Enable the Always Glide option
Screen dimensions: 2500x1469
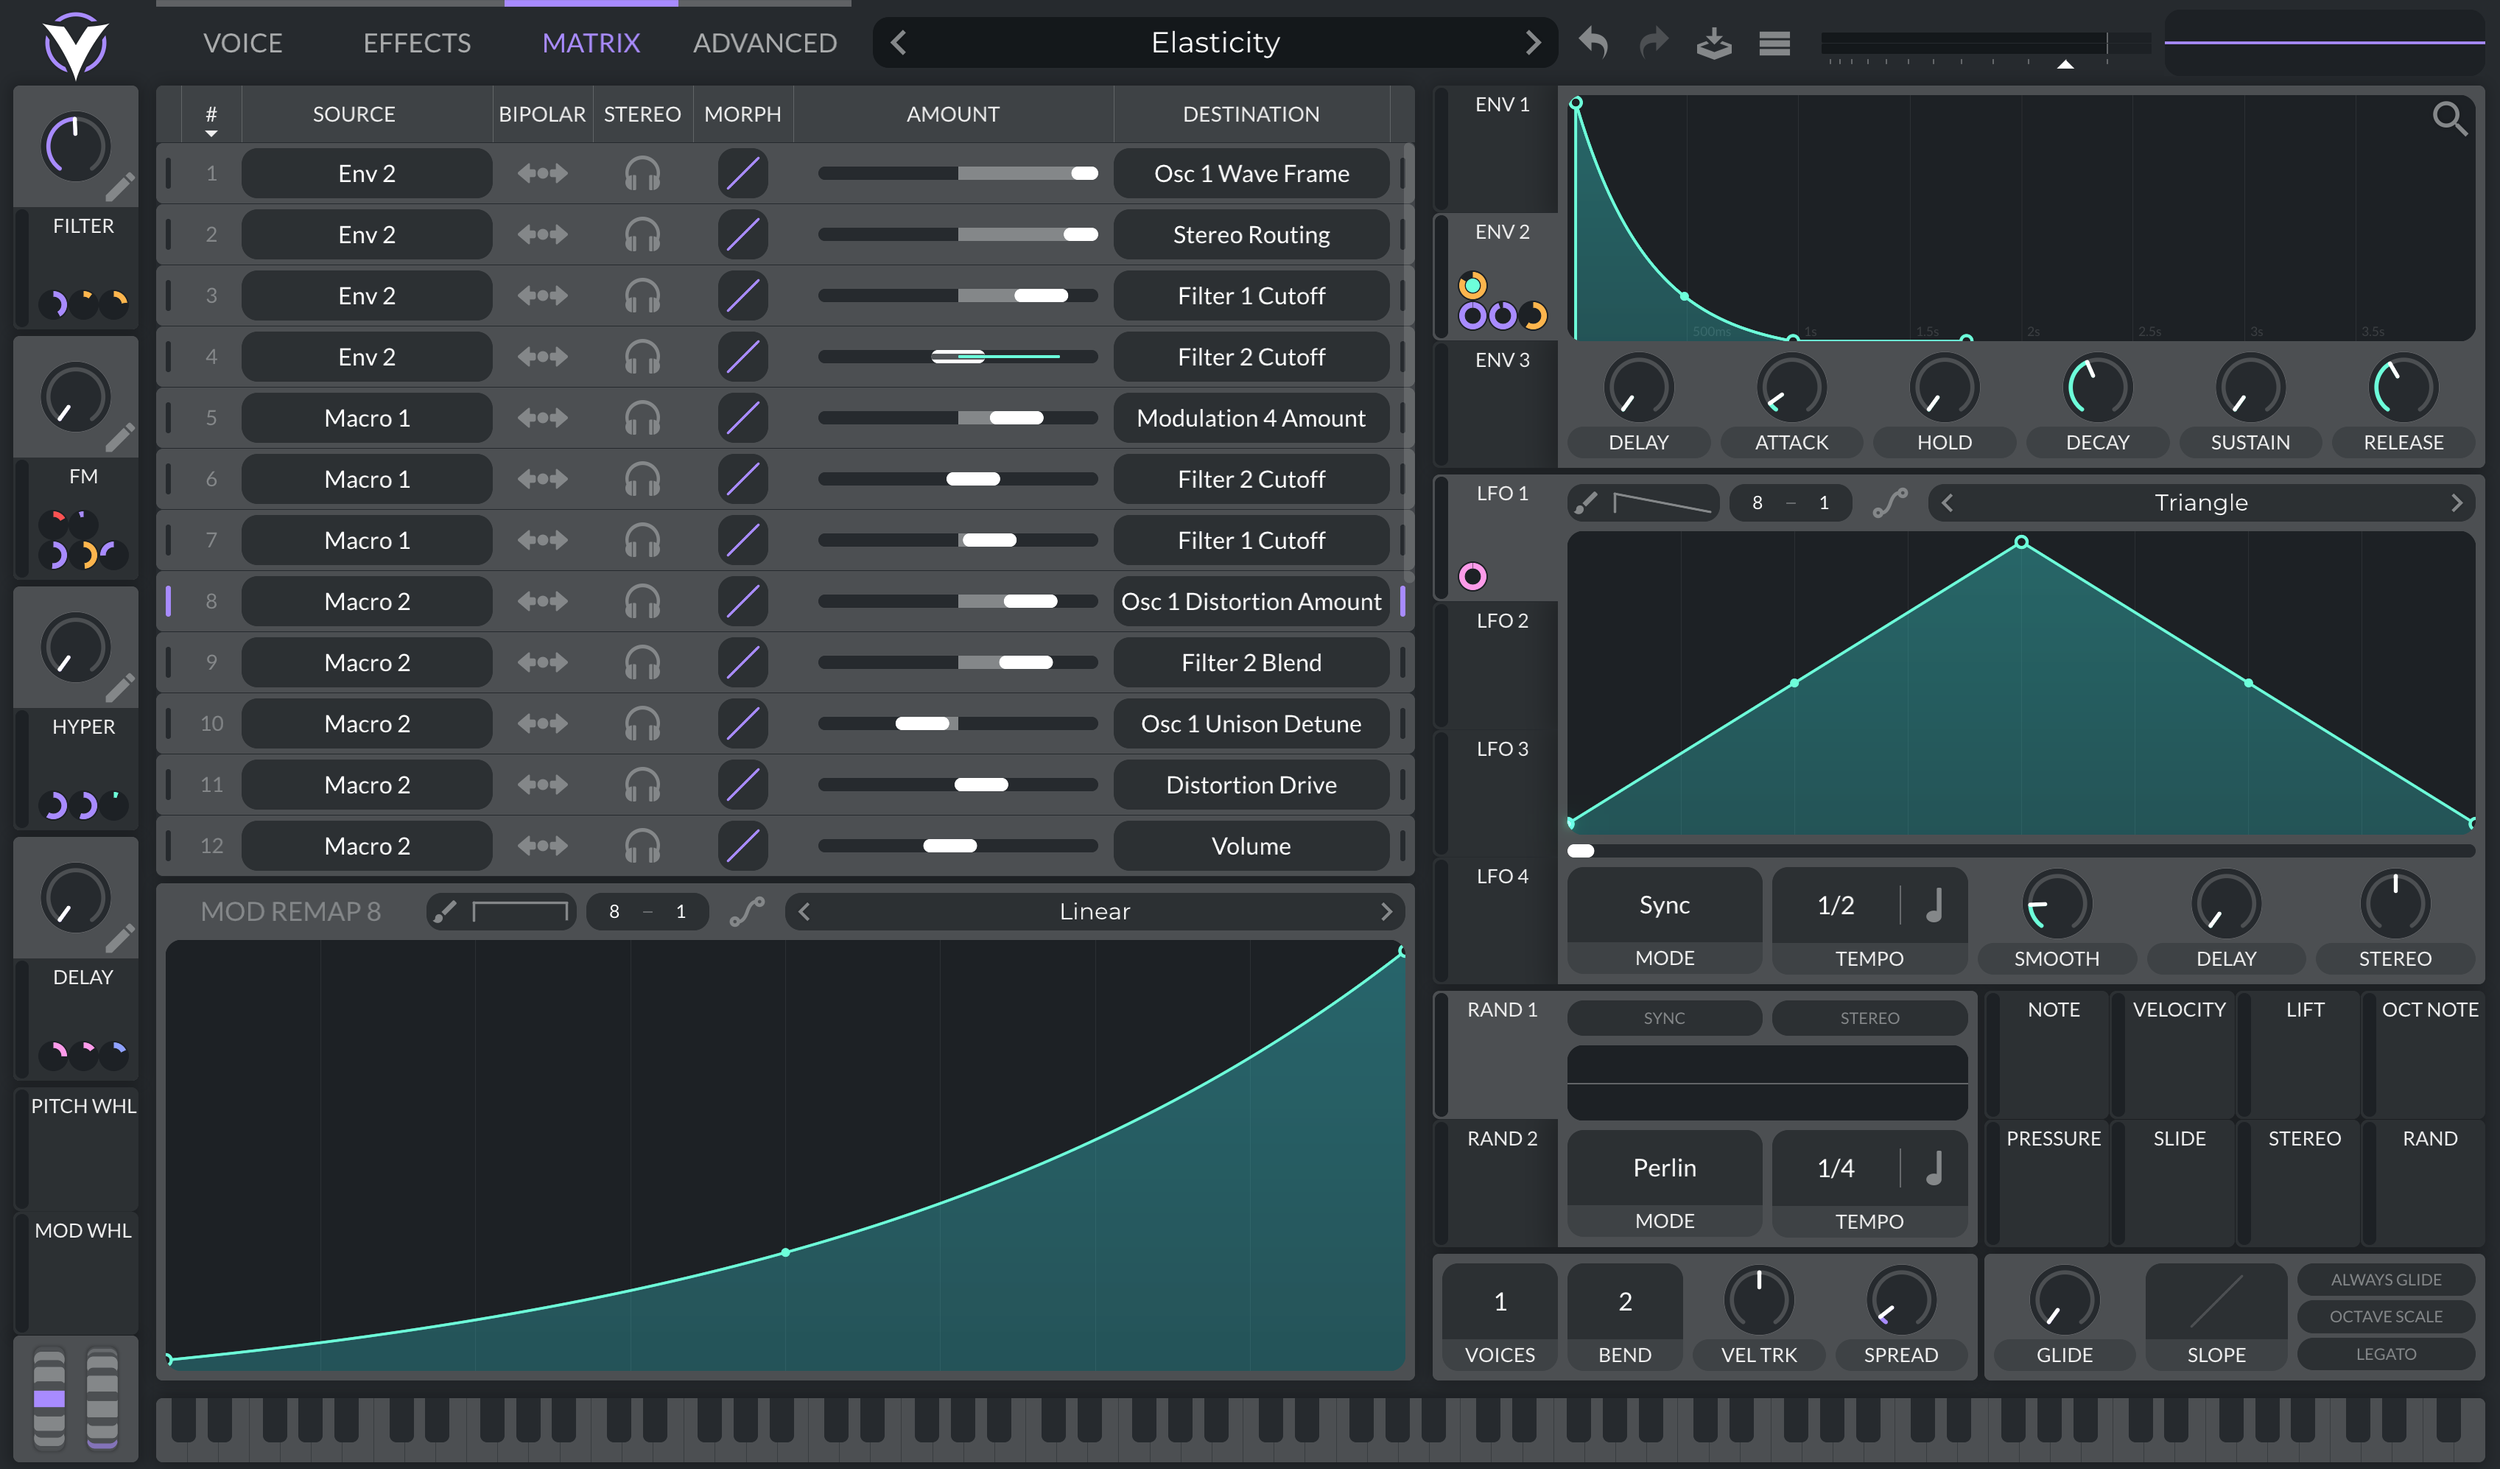point(2385,1279)
